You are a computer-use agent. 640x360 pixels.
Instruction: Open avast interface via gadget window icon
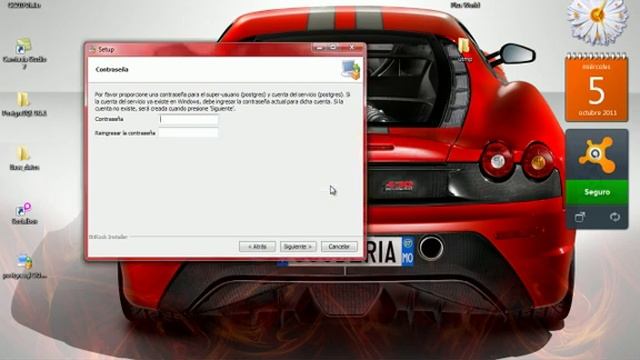580,217
